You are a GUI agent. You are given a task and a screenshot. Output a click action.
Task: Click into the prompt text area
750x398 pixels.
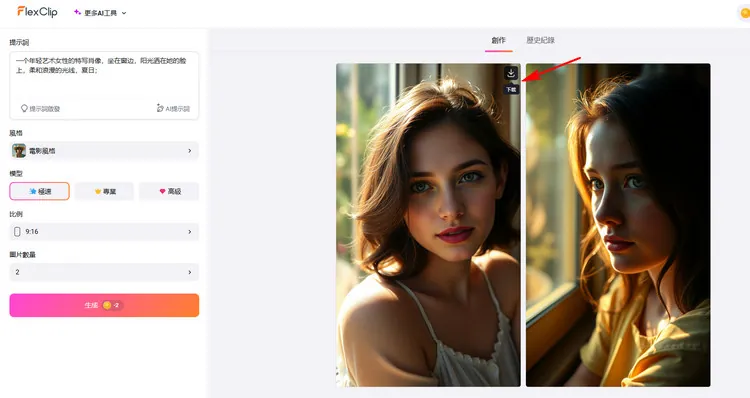(104, 77)
